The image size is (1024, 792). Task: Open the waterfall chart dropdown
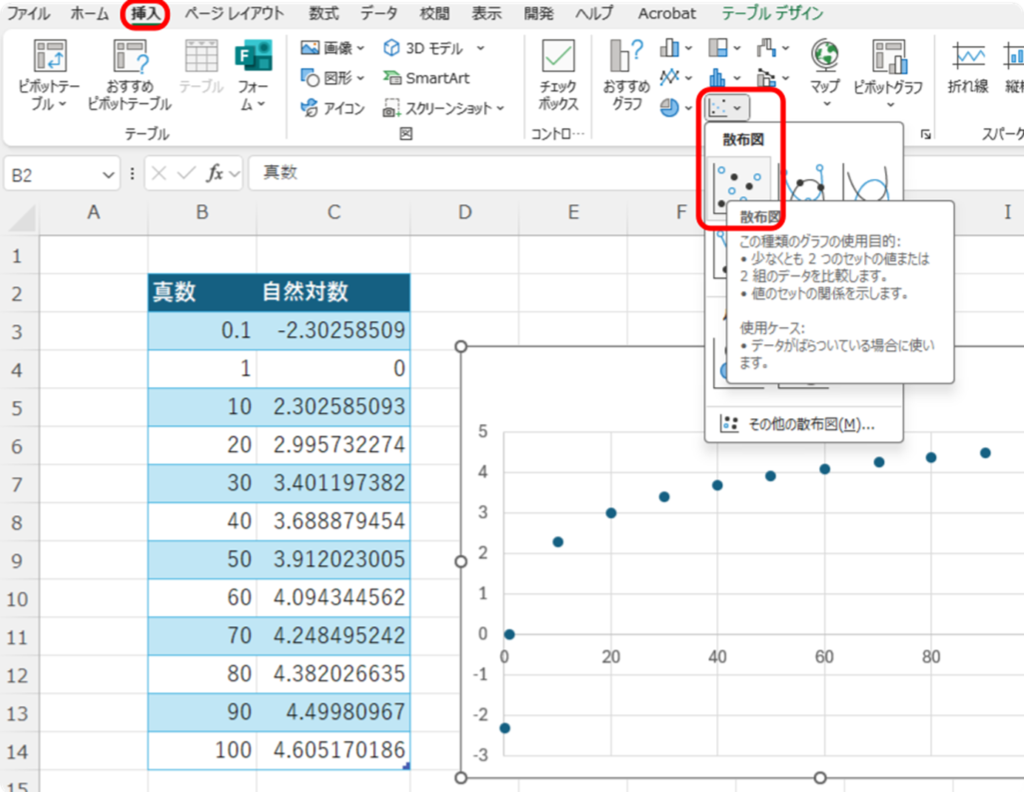(773, 48)
